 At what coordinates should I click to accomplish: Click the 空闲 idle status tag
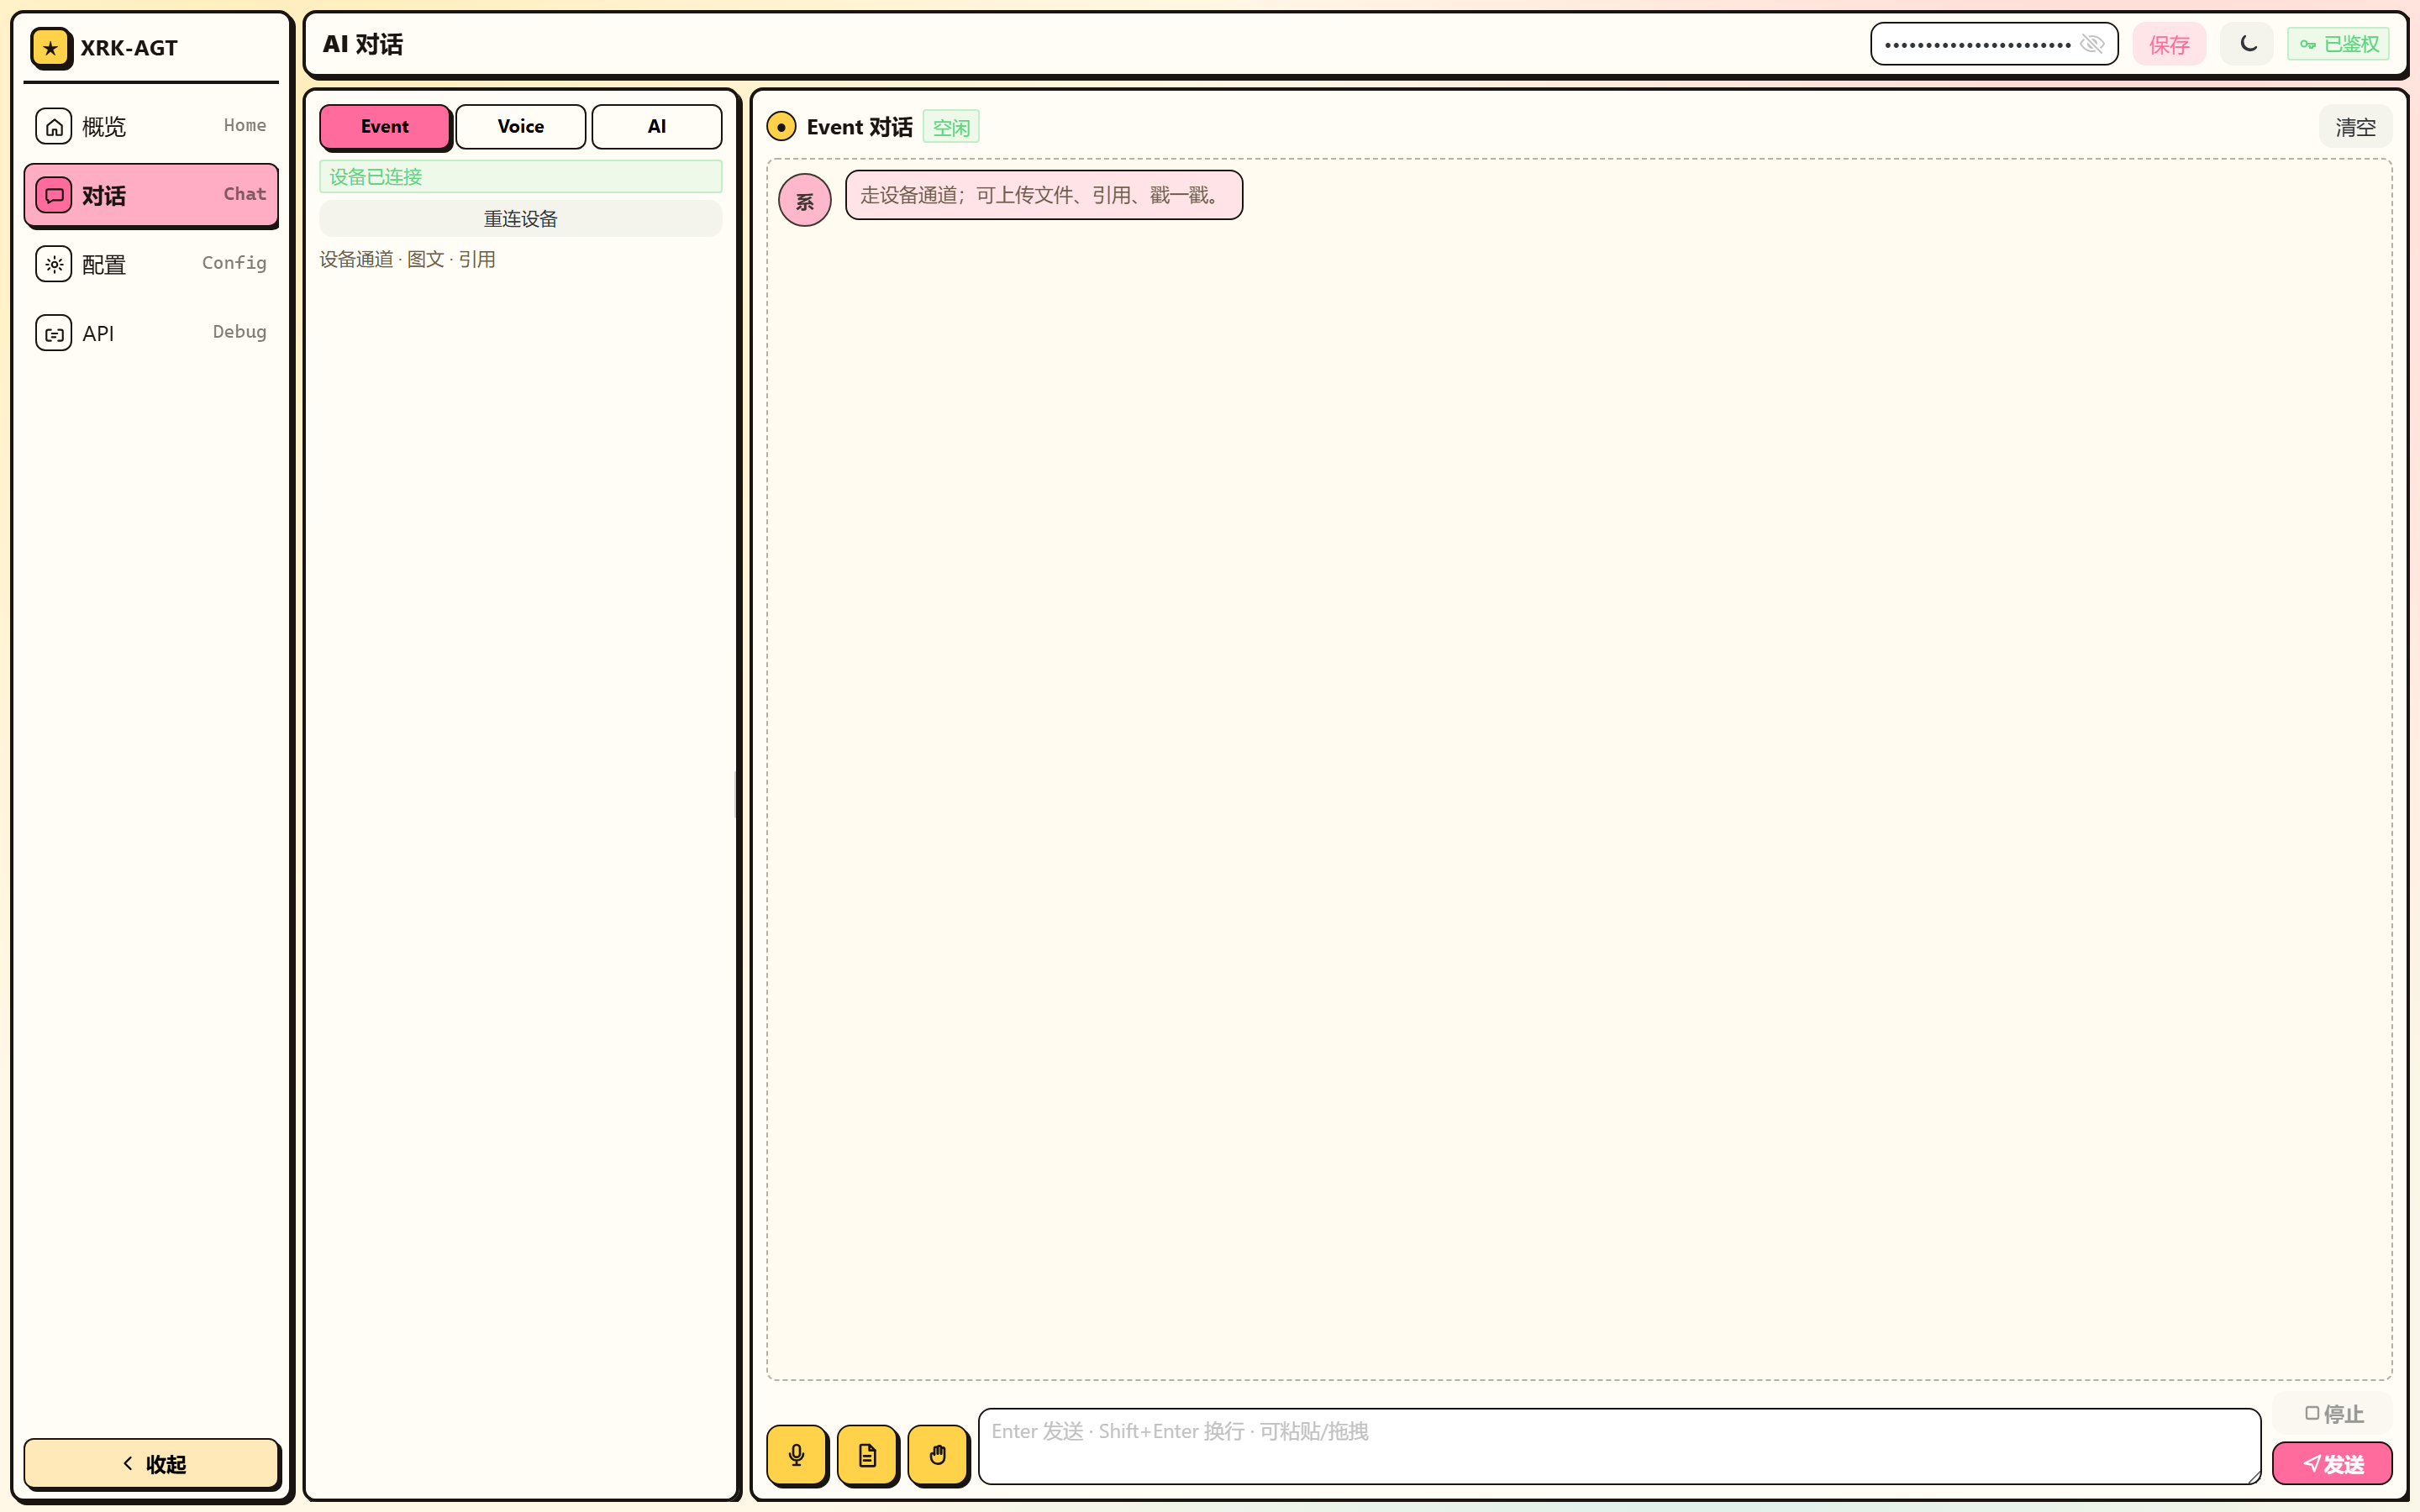[x=951, y=127]
